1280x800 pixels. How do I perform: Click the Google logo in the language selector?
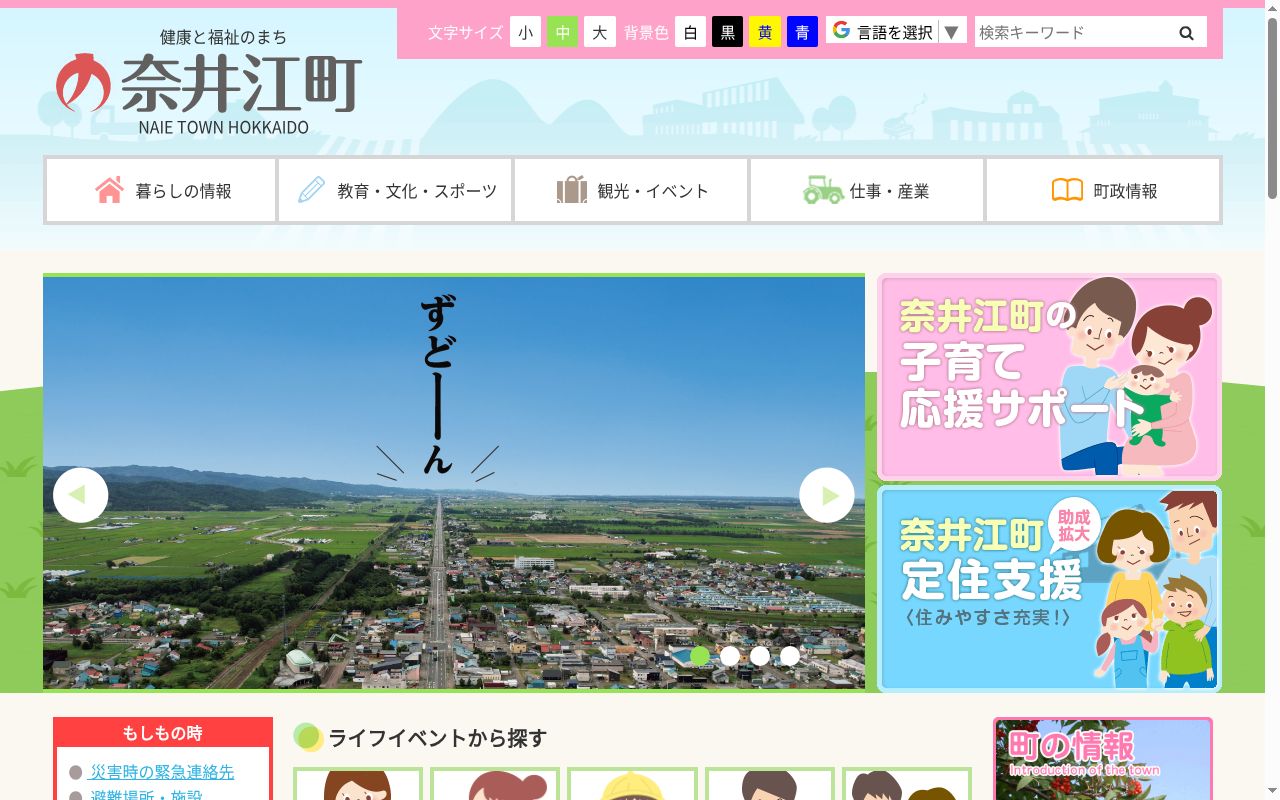click(842, 31)
